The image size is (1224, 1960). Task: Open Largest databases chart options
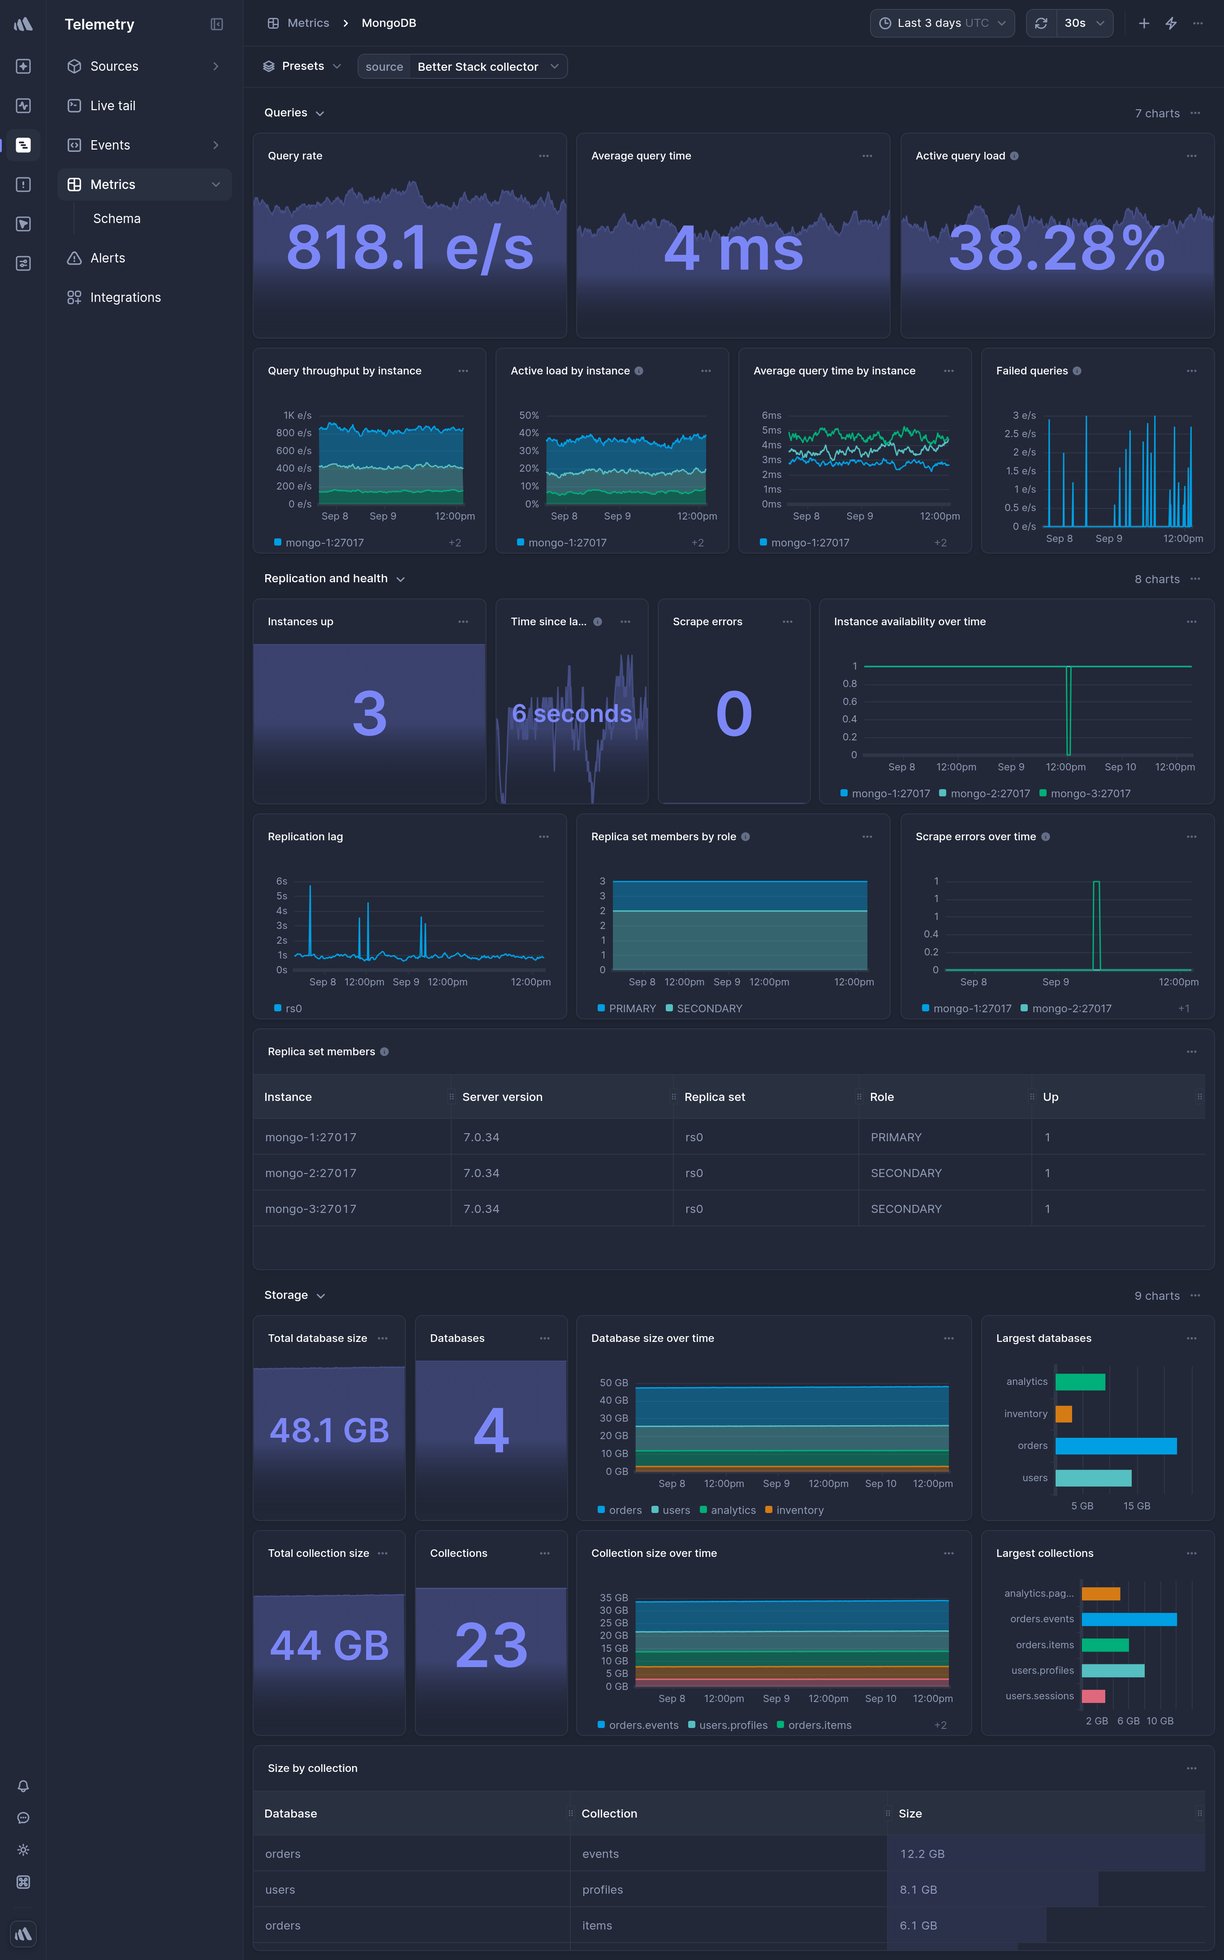pos(1192,1339)
